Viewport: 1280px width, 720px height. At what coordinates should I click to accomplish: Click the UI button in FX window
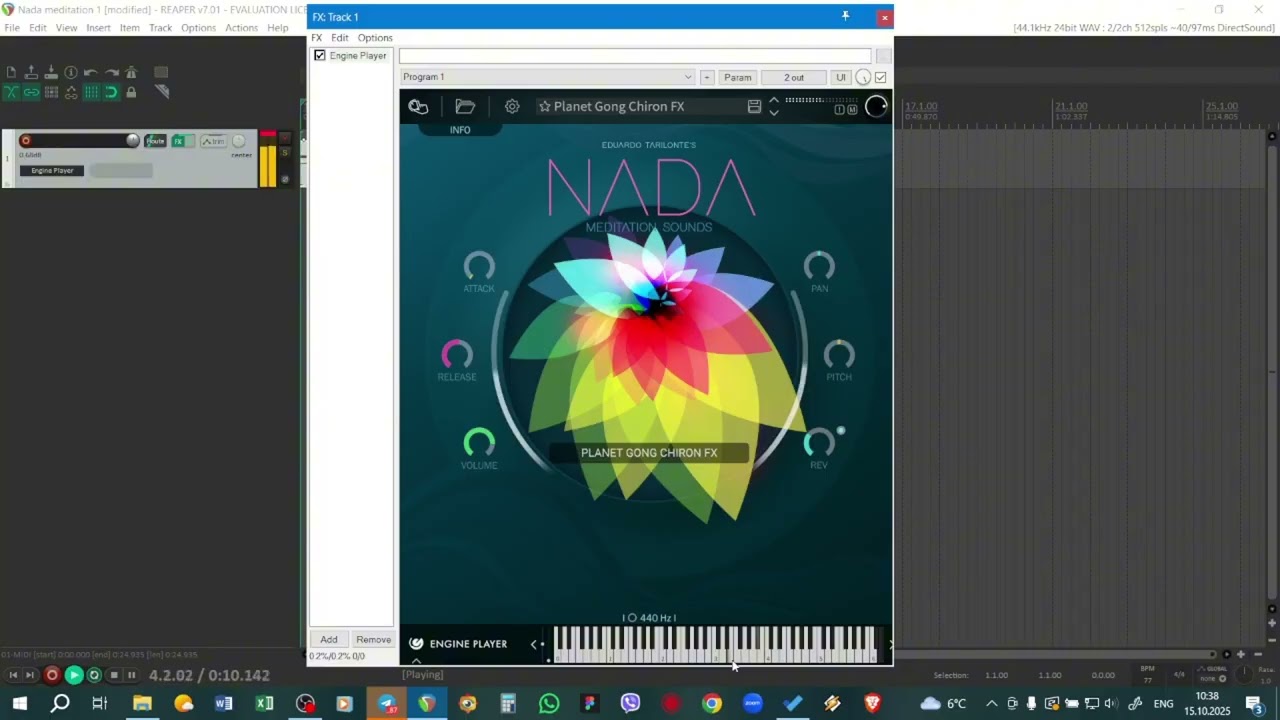(841, 77)
